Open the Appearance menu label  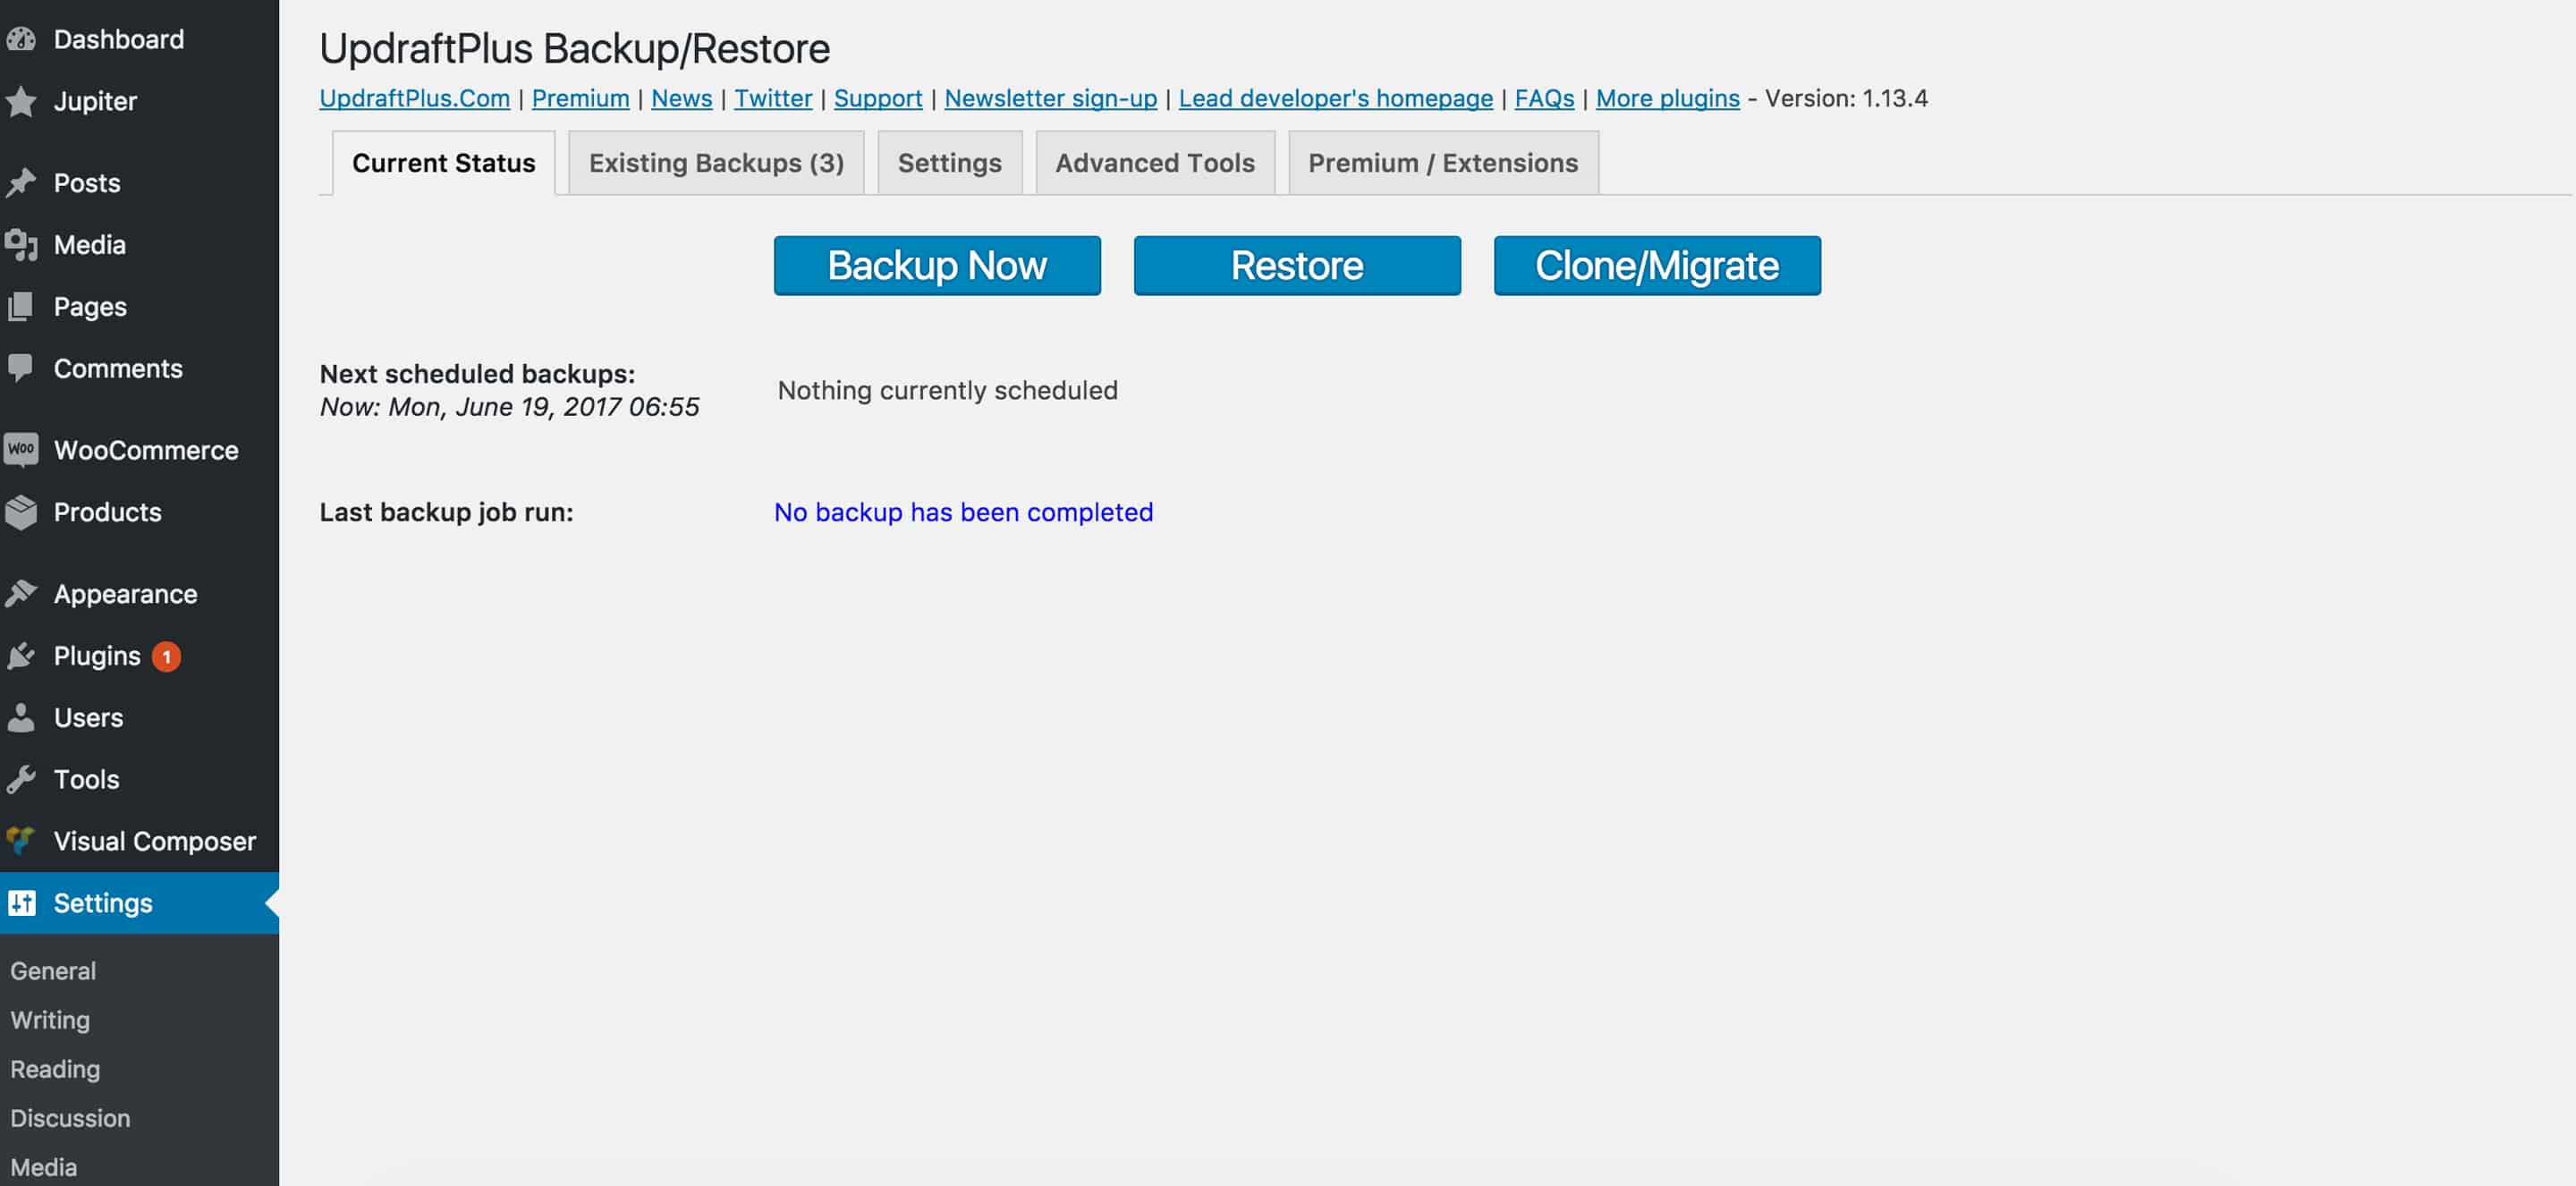[x=126, y=594]
